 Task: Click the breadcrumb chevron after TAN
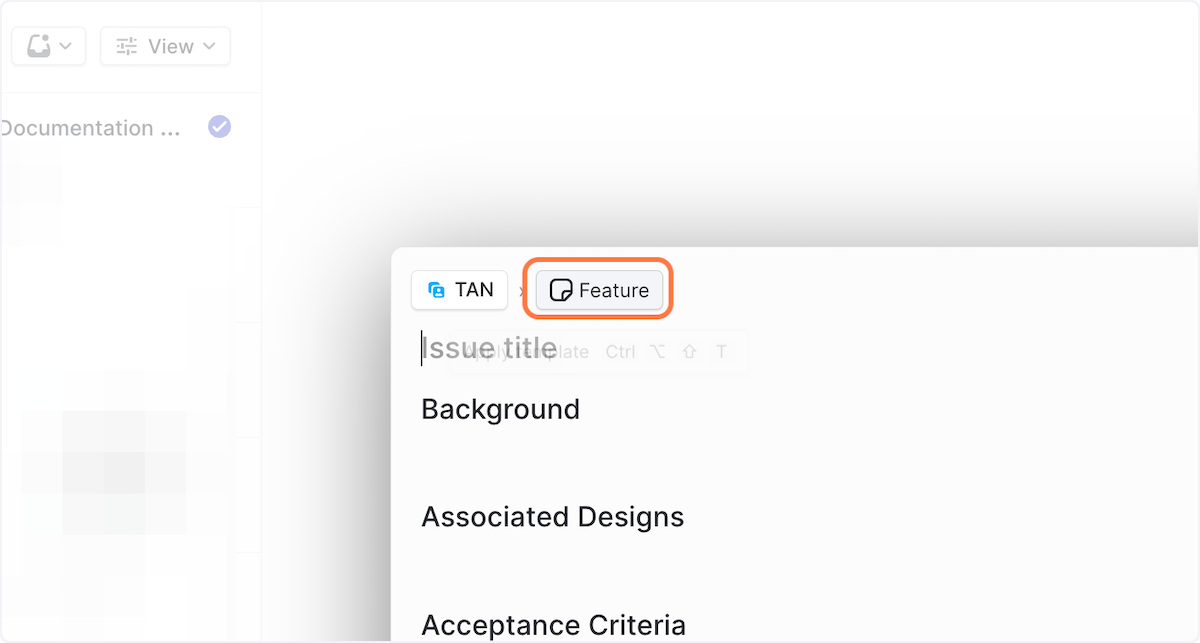pyautogui.click(x=522, y=291)
